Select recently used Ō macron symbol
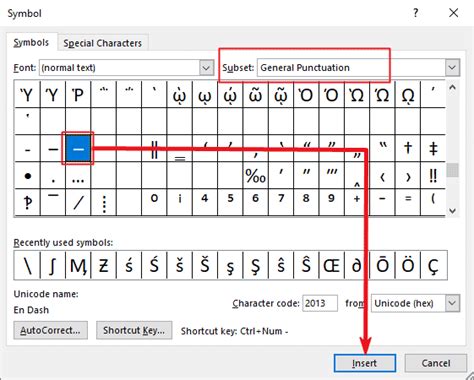Screen dimensions: 474x380 (382, 266)
